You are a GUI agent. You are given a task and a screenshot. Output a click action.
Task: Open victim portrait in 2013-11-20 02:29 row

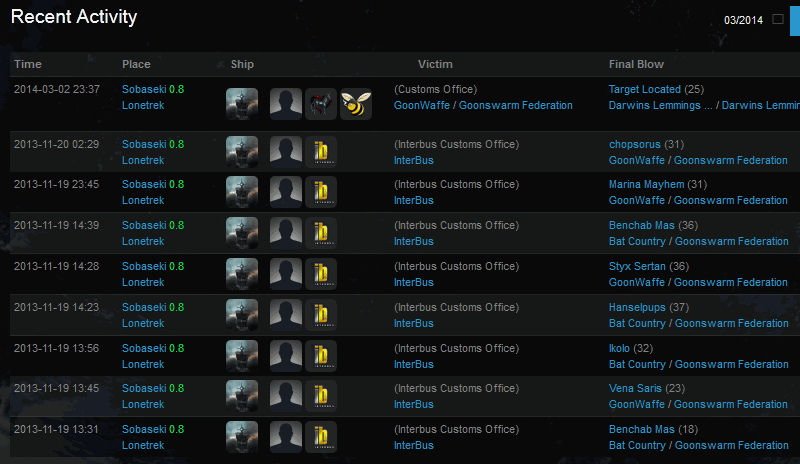pyautogui.click(x=286, y=152)
